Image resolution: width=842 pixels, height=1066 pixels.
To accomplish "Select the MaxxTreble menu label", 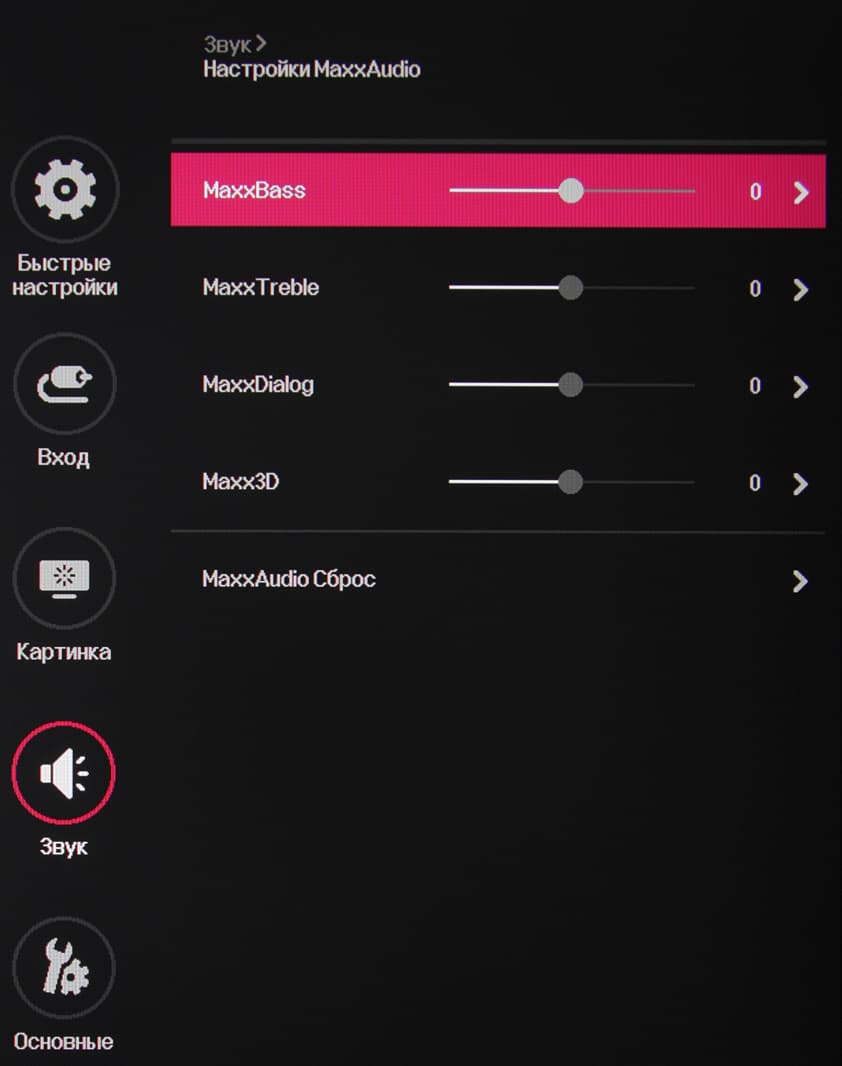I will (260, 288).
